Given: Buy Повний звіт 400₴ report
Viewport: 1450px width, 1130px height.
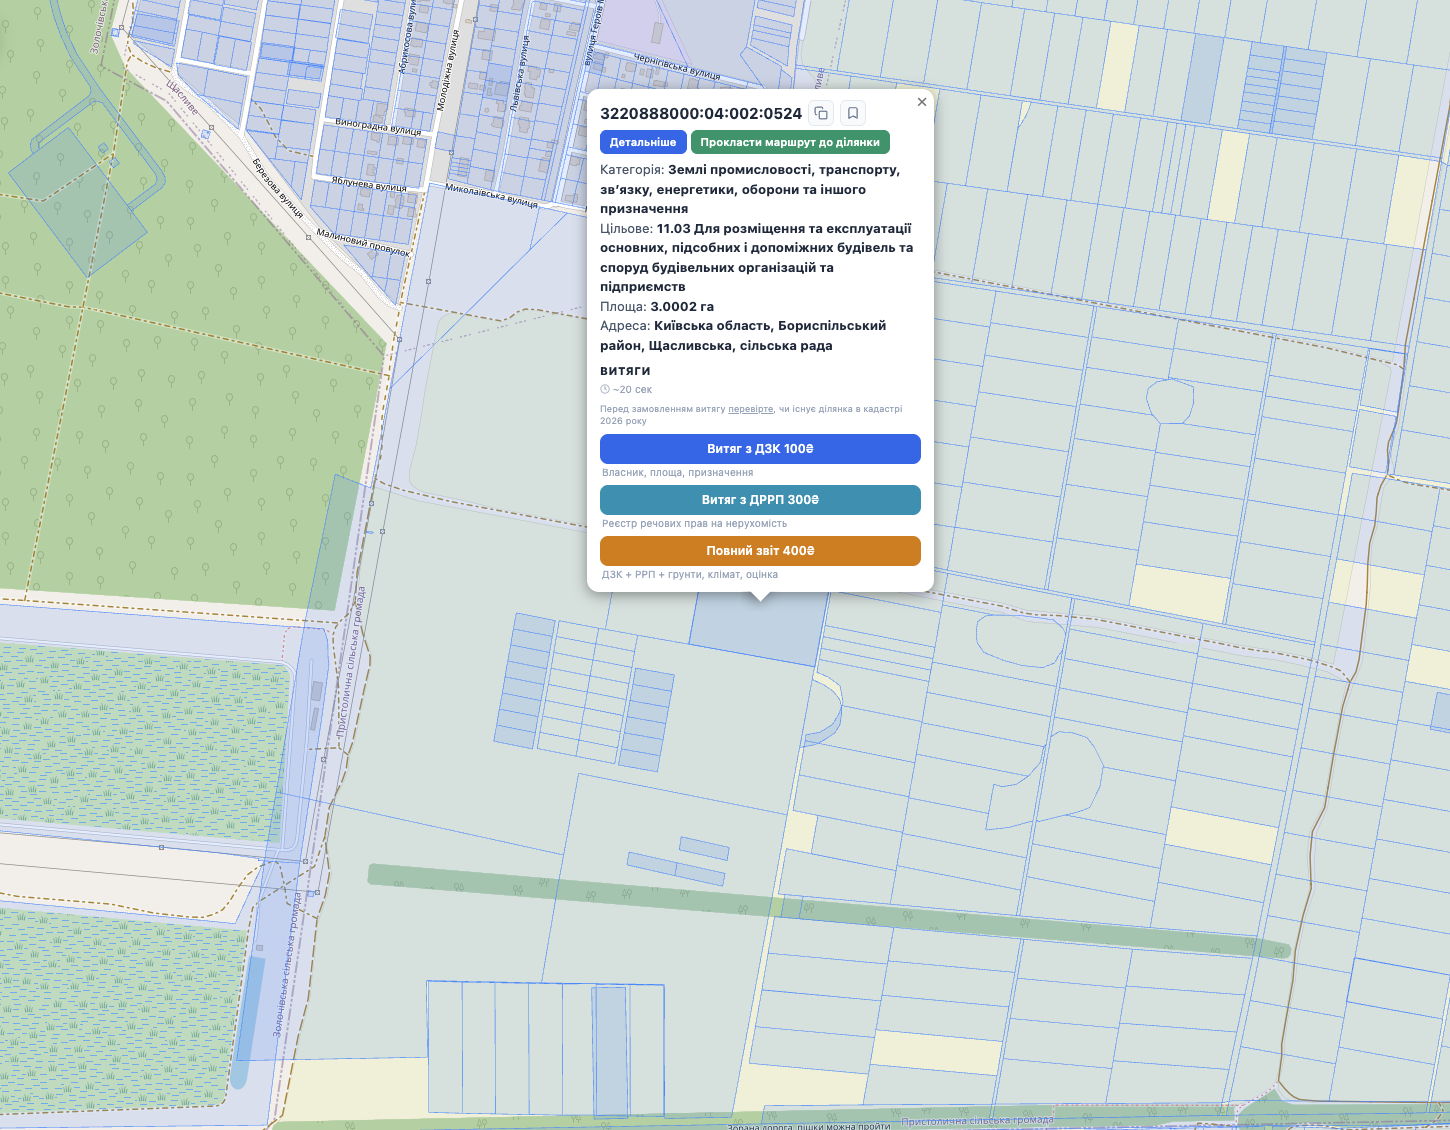Looking at the screenshot, I should tap(760, 551).
